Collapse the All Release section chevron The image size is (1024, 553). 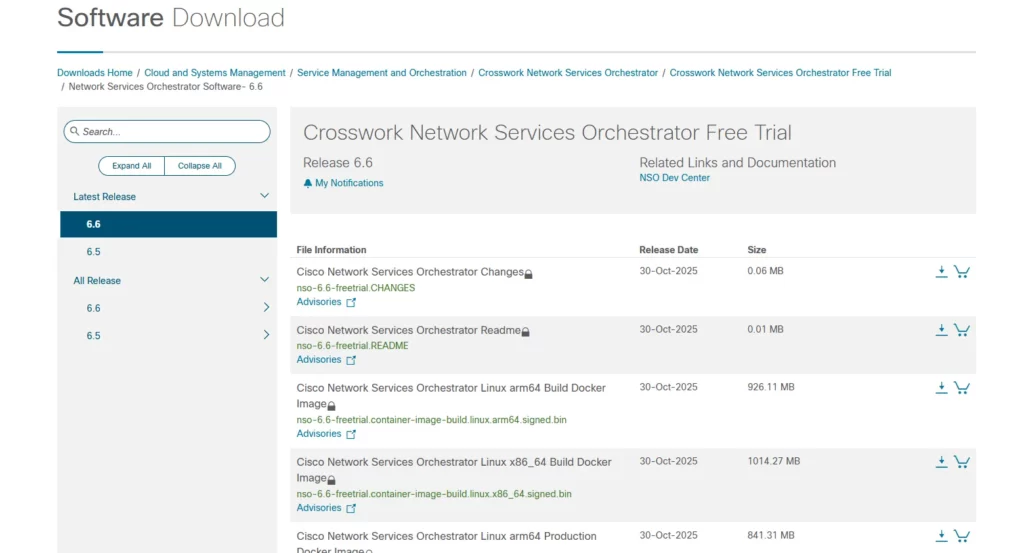264,279
